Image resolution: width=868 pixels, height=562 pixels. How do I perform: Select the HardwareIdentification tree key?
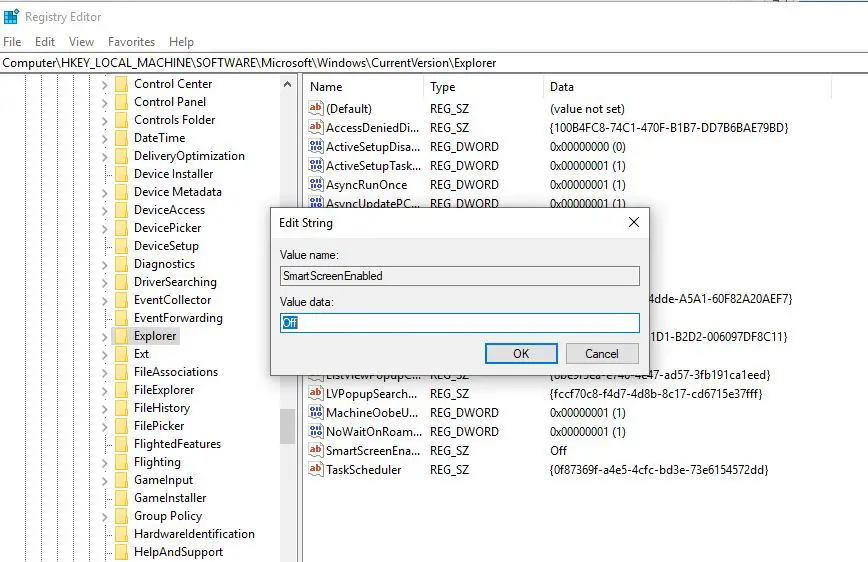coord(194,534)
